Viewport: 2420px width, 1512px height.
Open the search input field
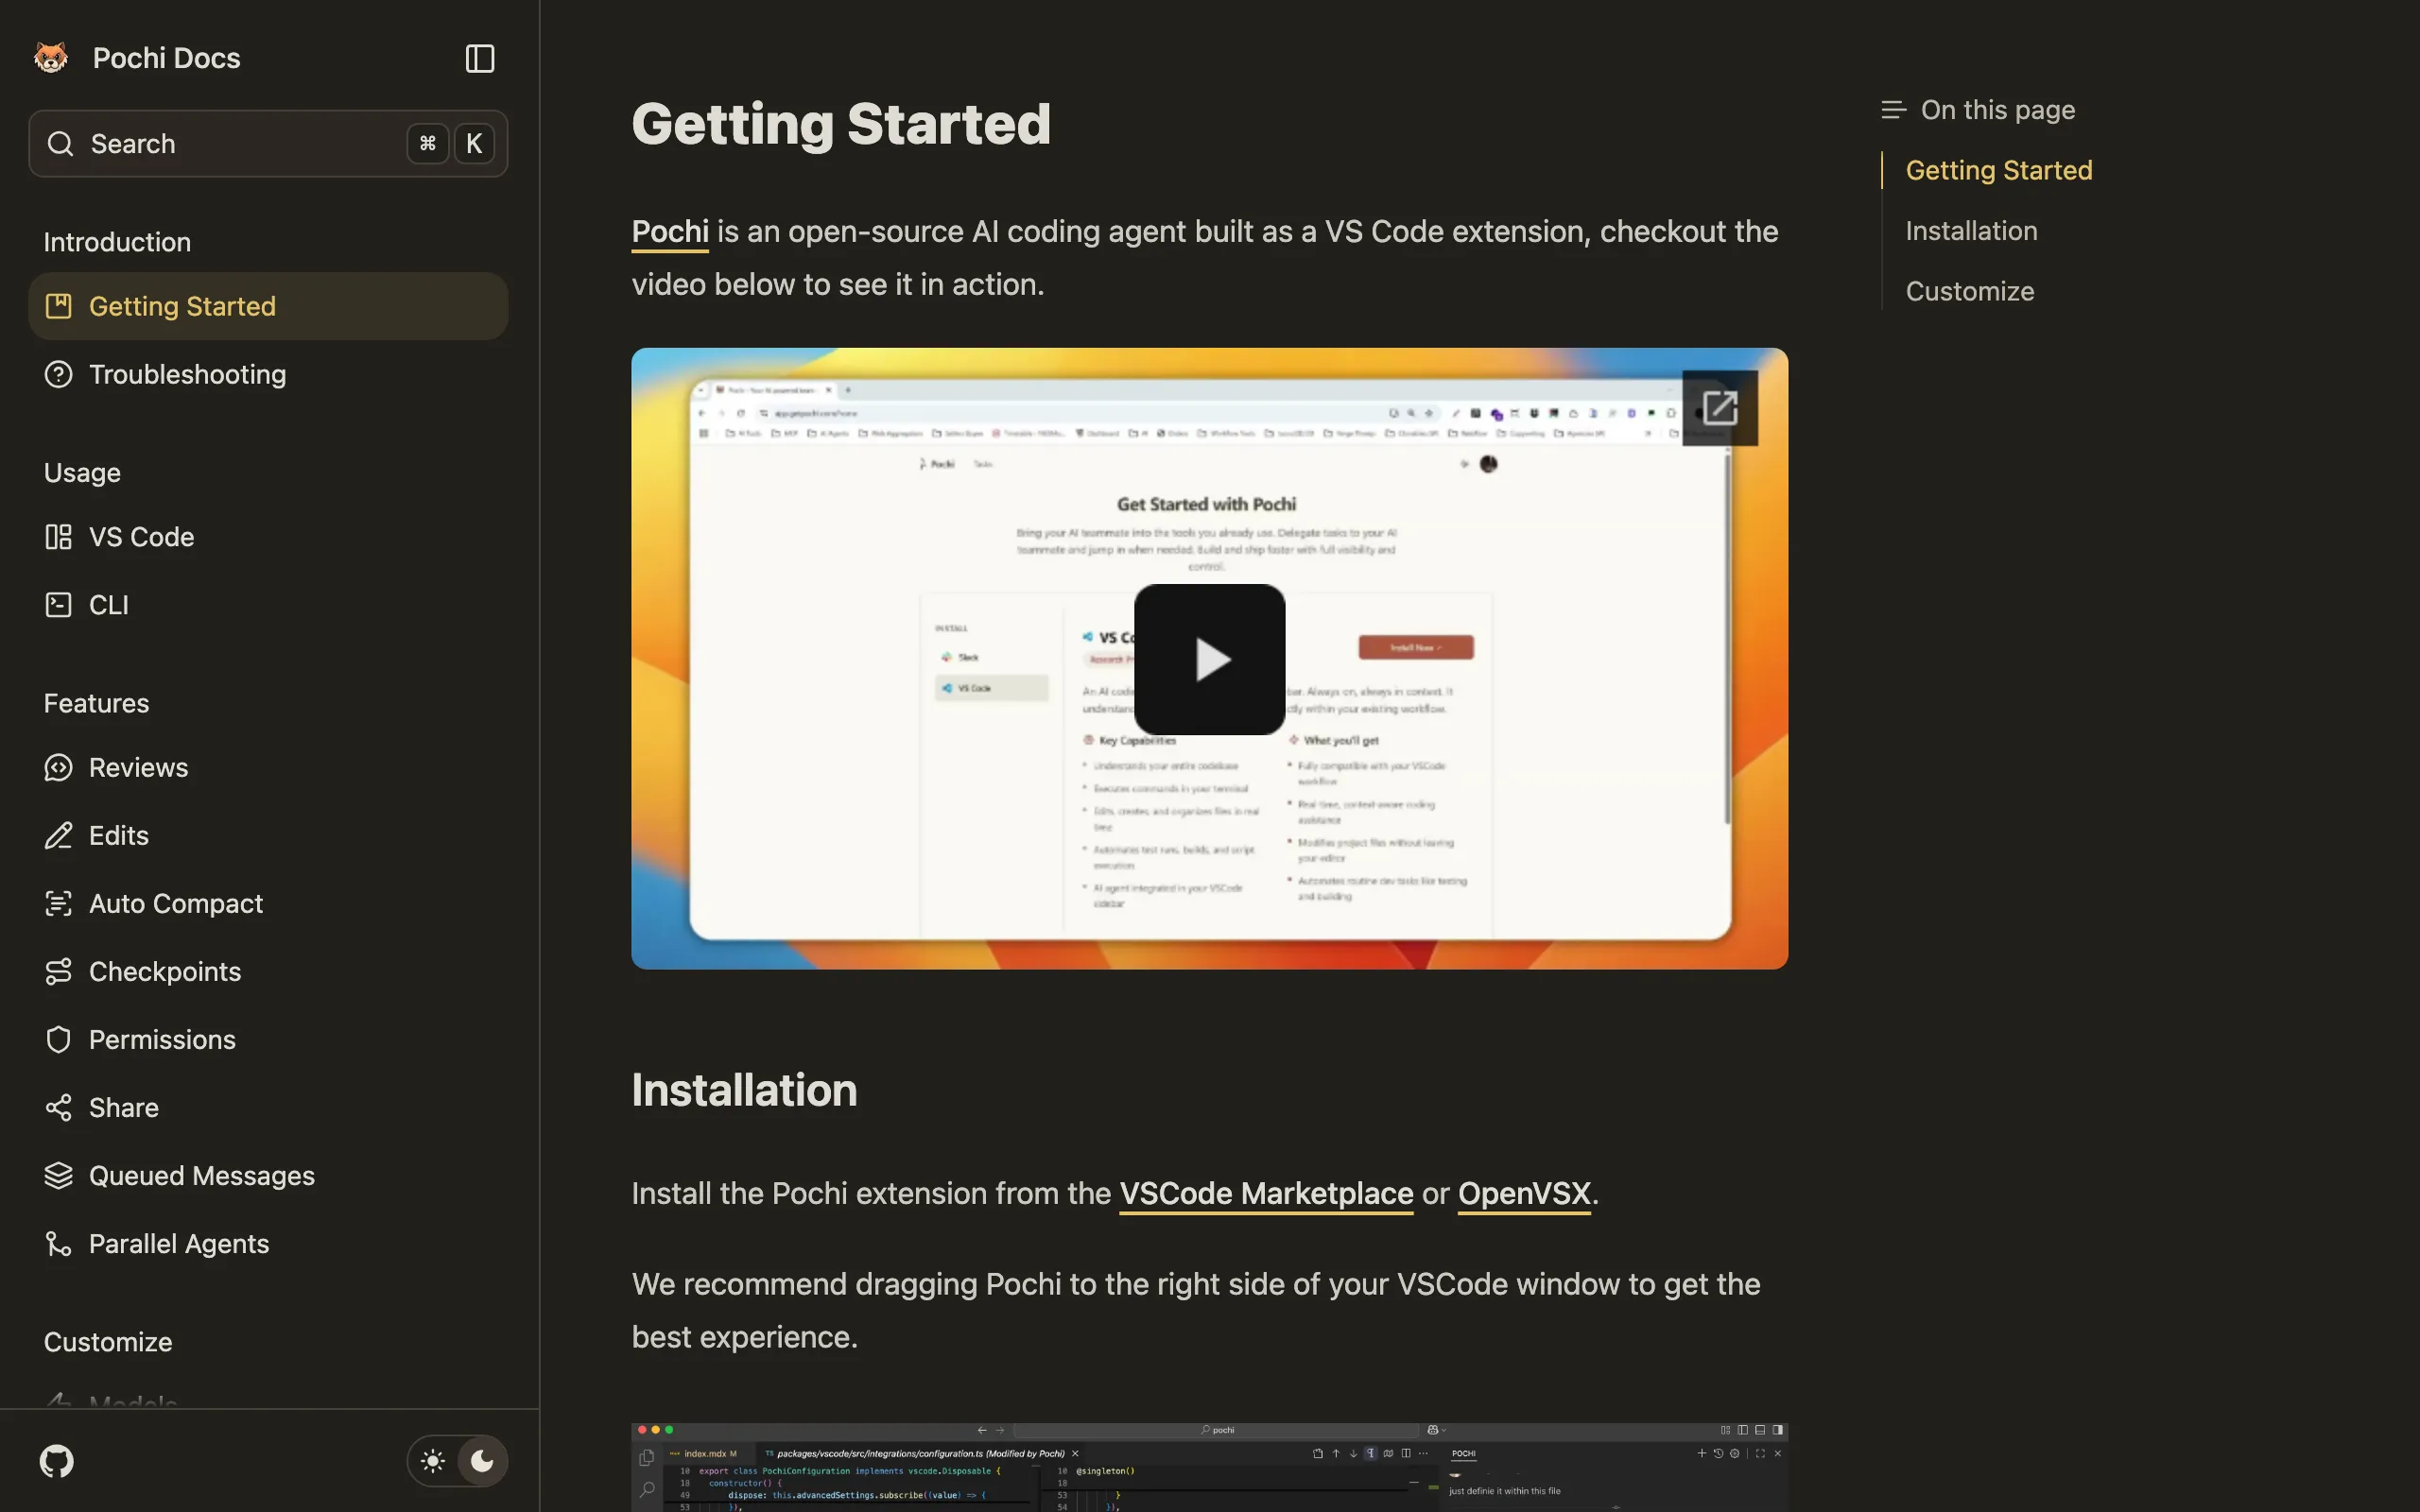268,144
